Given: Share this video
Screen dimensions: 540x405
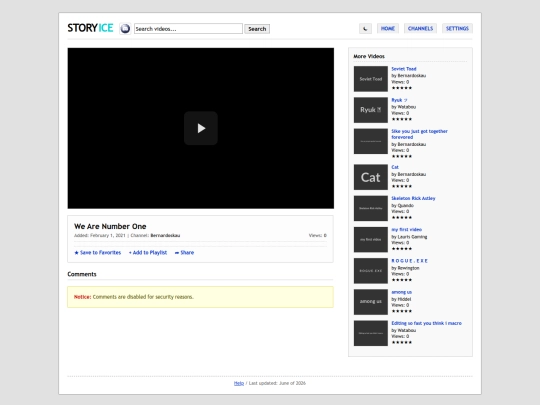Looking at the screenshot, I should click(x=184, y=252).
